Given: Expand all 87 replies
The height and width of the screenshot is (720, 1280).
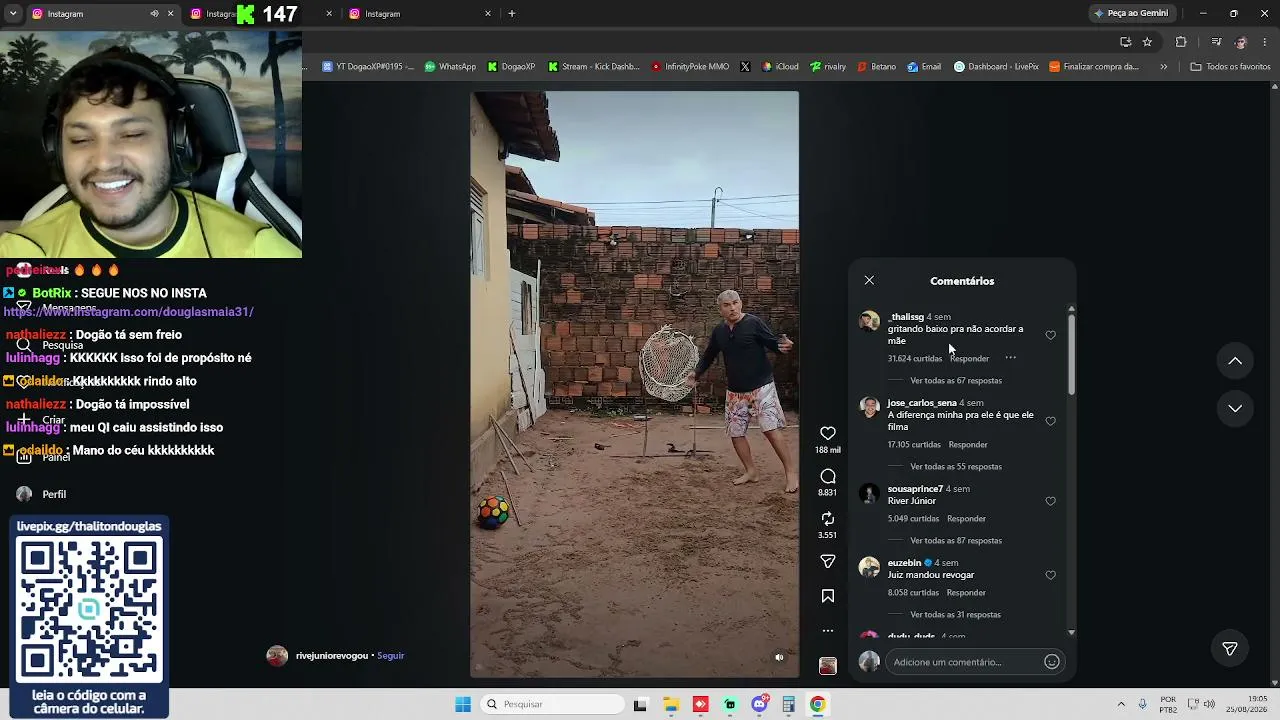Looking at the screenshot, I should 956,541.
